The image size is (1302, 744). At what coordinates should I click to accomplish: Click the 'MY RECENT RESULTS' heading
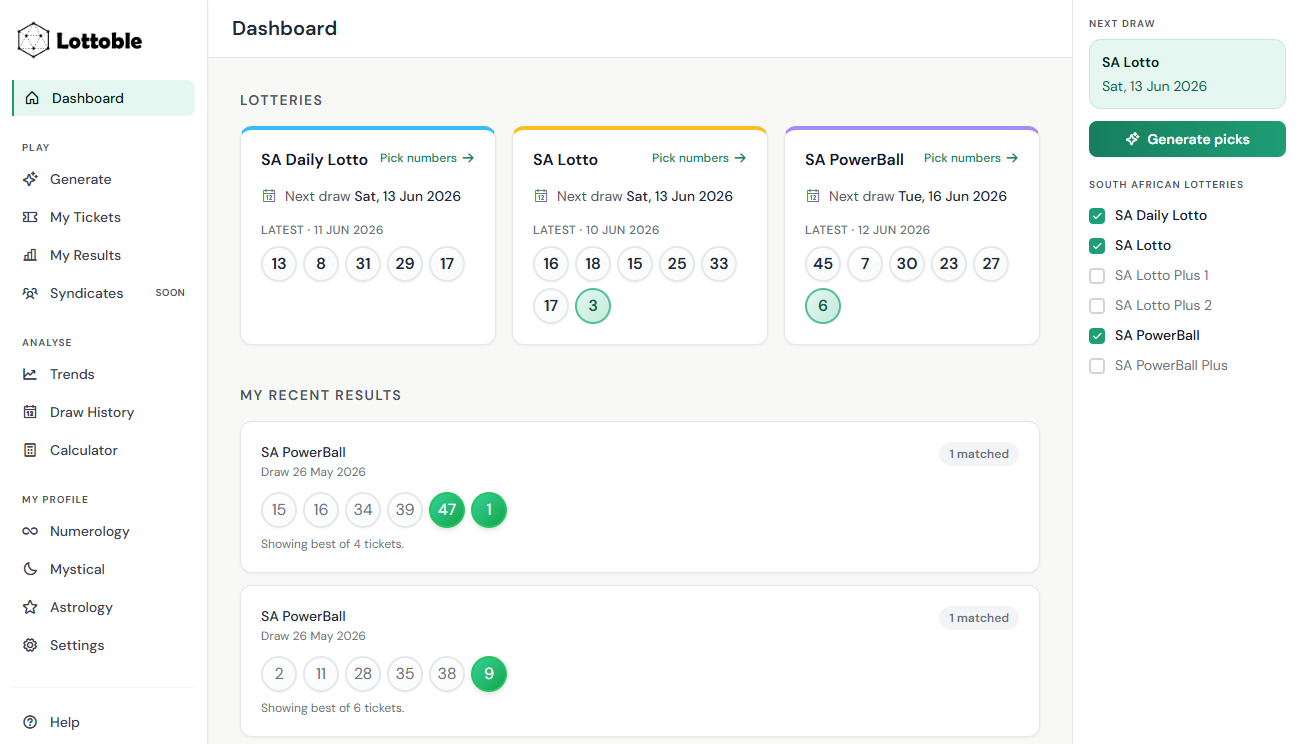320,395
